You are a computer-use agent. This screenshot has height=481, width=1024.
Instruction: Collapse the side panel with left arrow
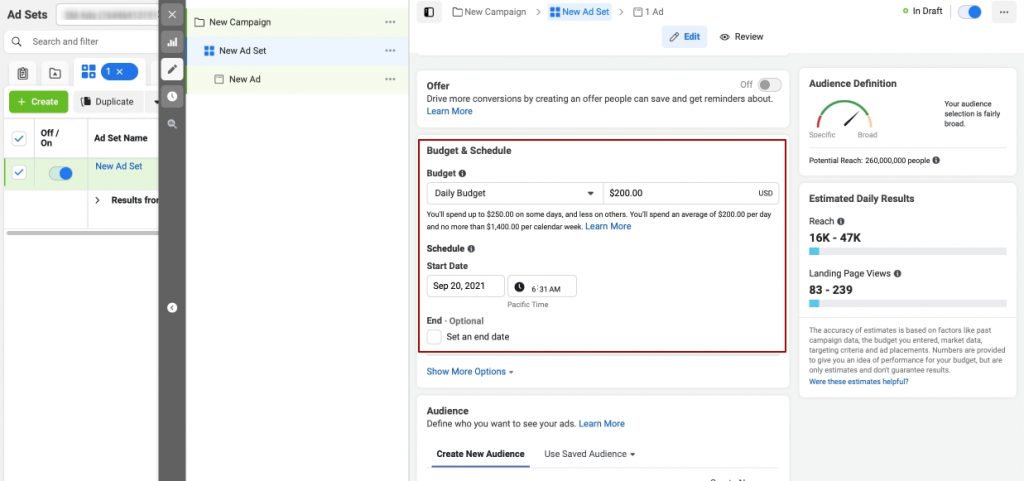[x=172, y=307]
